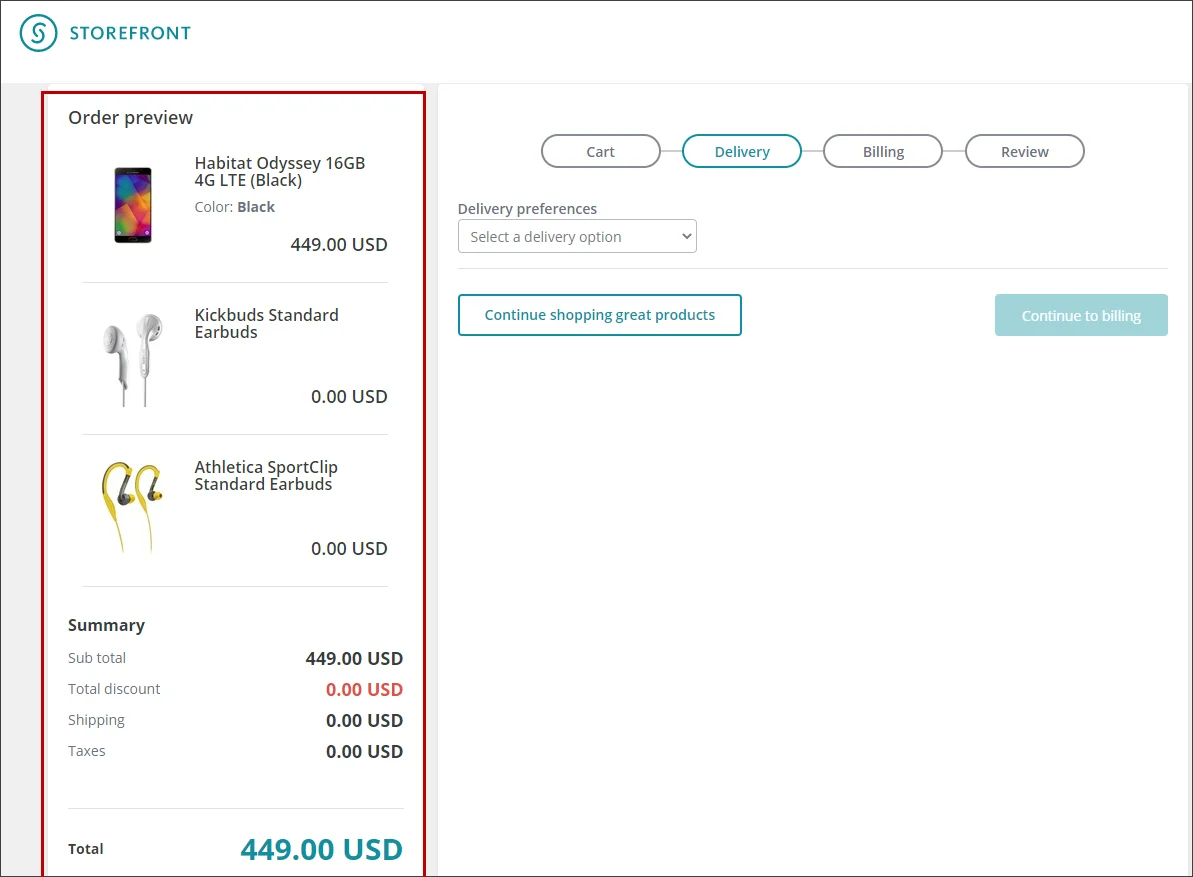The width and height of the screenshot is (1193, 877).
Task: Click the Shipping label
Action: [96, 720]
